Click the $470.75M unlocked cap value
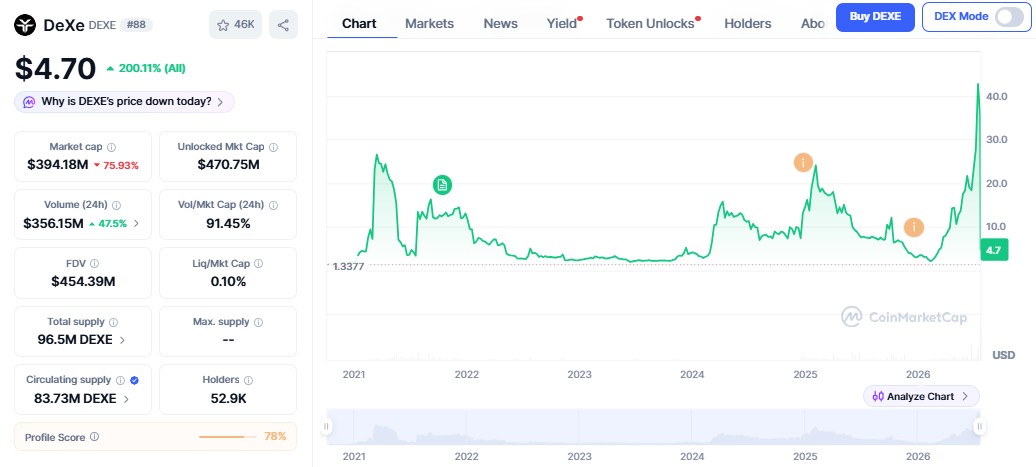The width and height of the screenshot is (1036, 467). [228, 164]
